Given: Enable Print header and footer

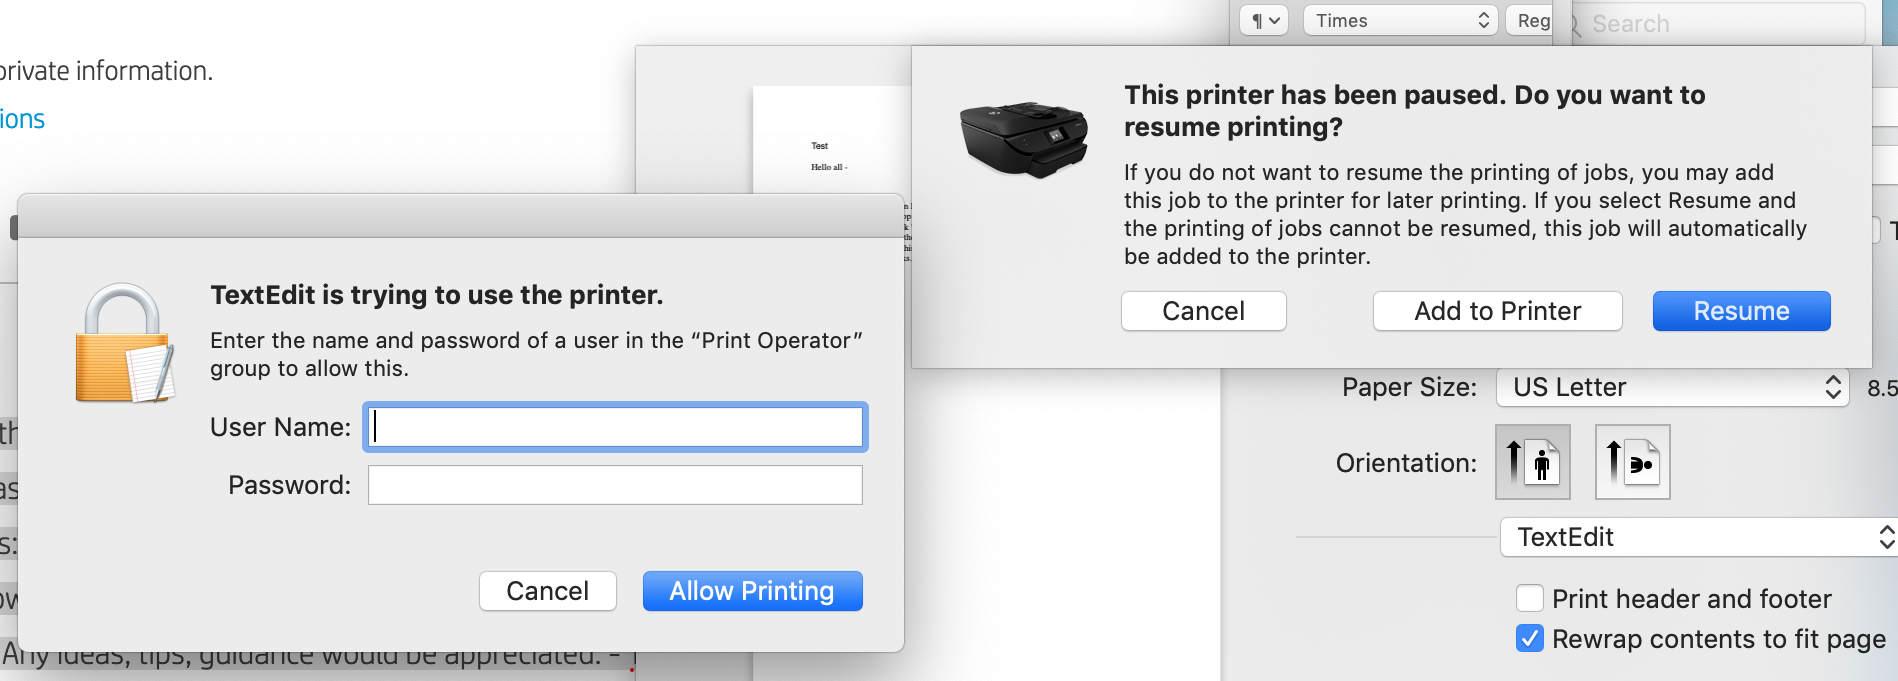Looking at the screenshot, I should (x=1529, y=598).
